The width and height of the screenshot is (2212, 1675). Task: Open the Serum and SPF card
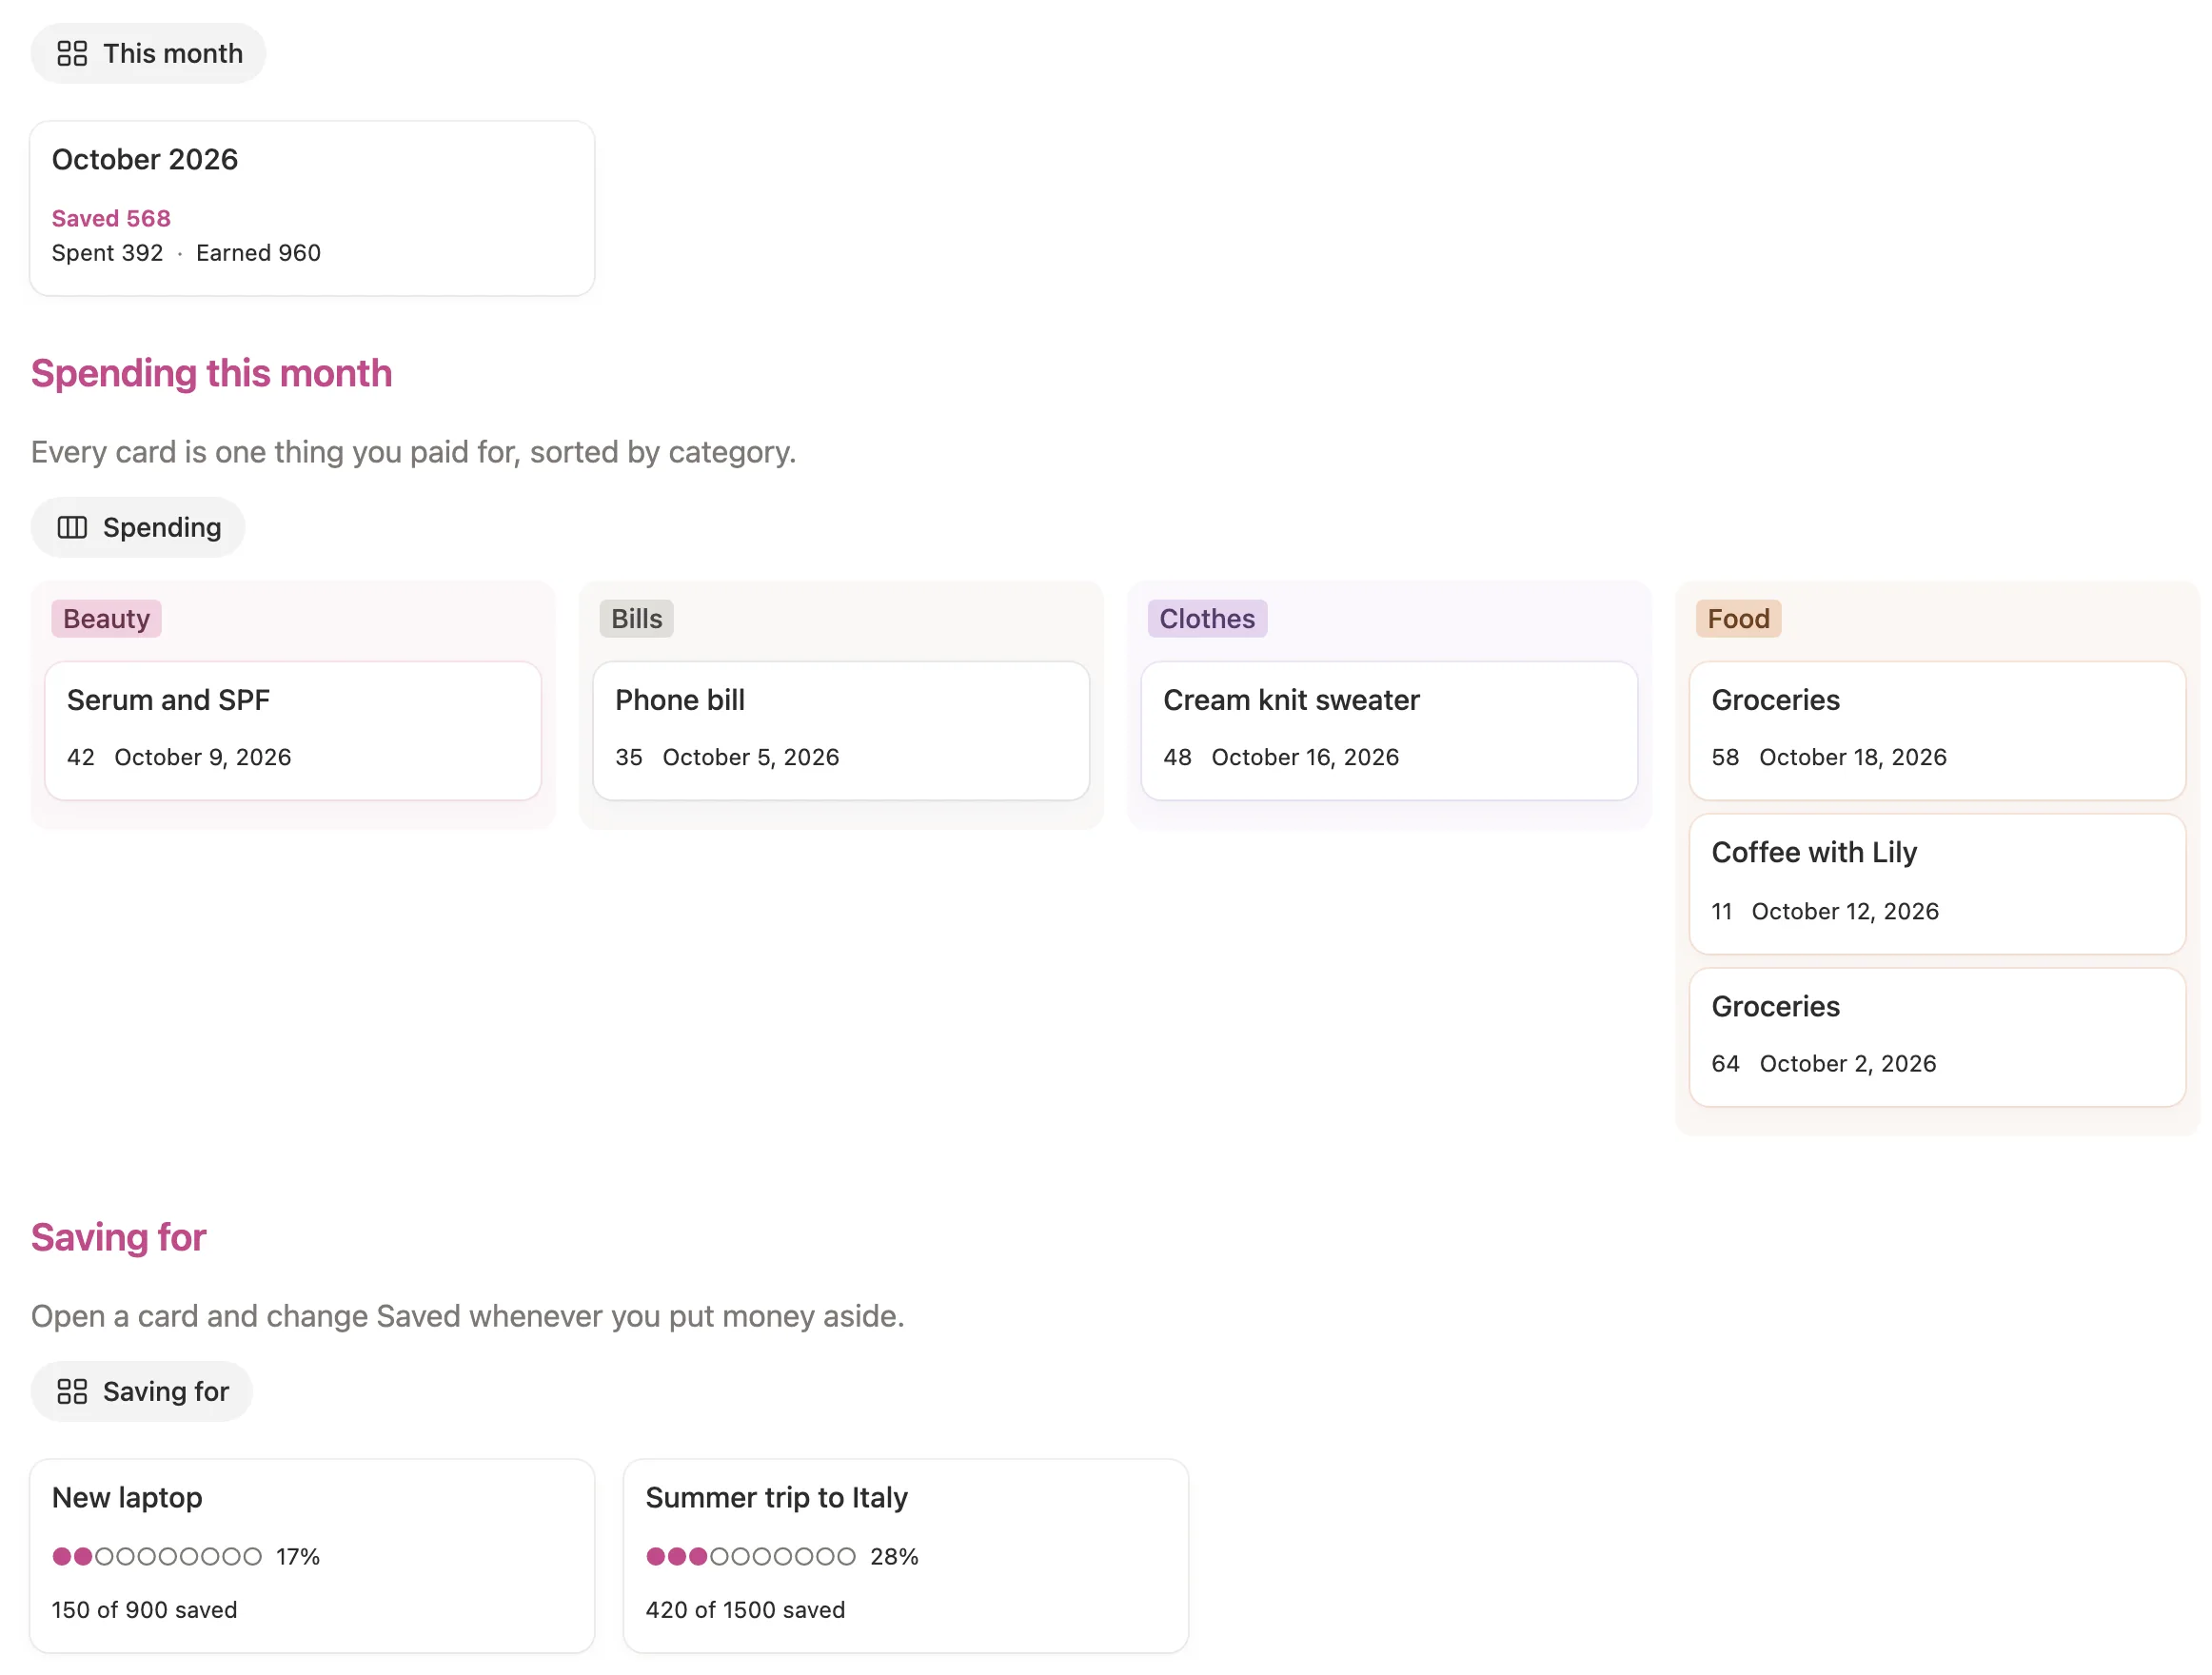point(293,730)
